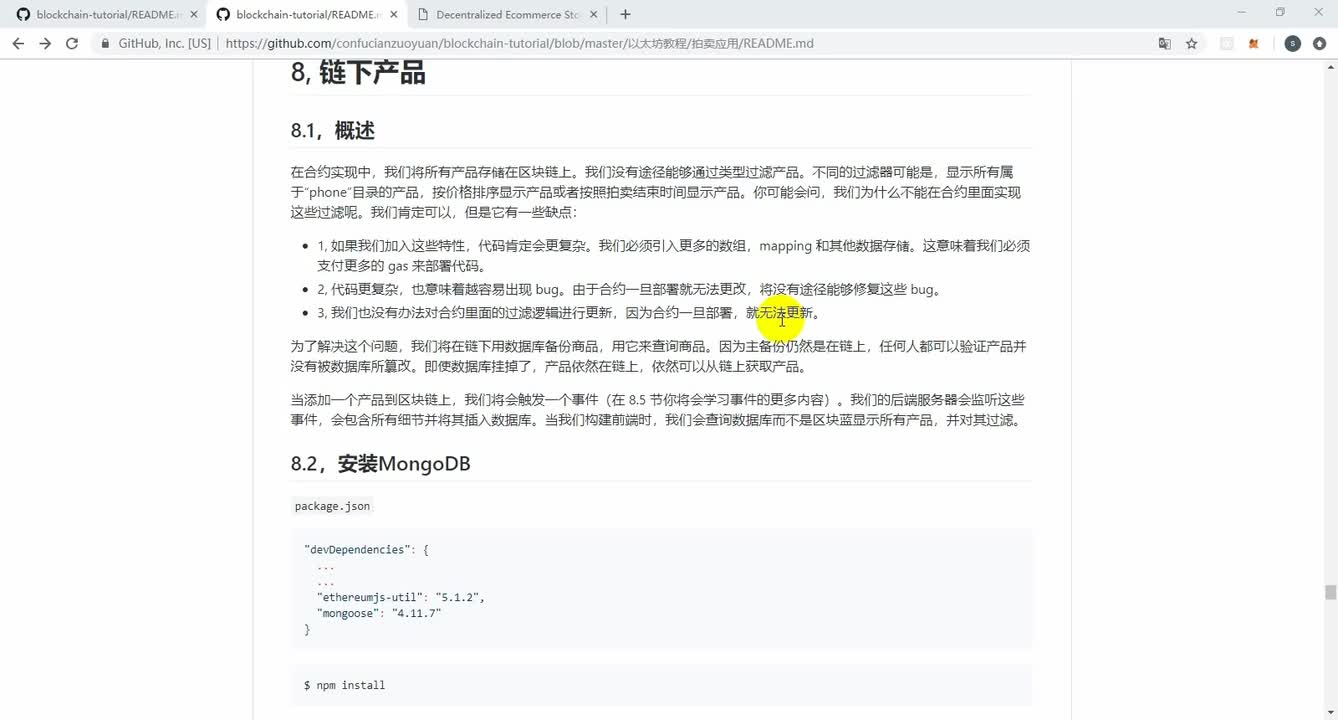Viewport: 1338px width, 720px height.
Task: Click the heading 8.2，安装MongoDB
Action: tap(381, 464)
